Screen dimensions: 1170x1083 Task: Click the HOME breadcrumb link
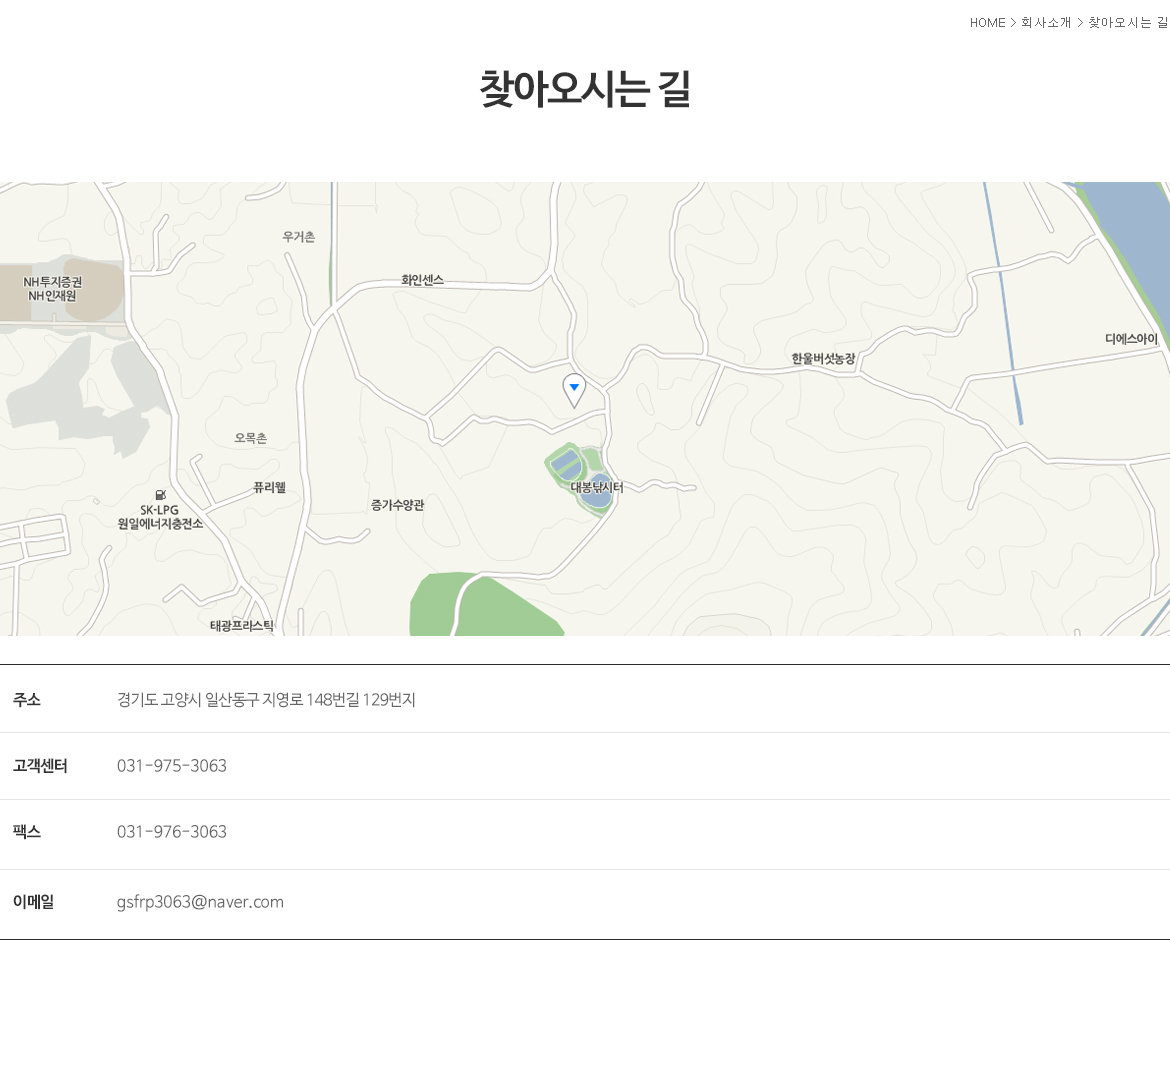pyautogui.click(x=987, y=23)
